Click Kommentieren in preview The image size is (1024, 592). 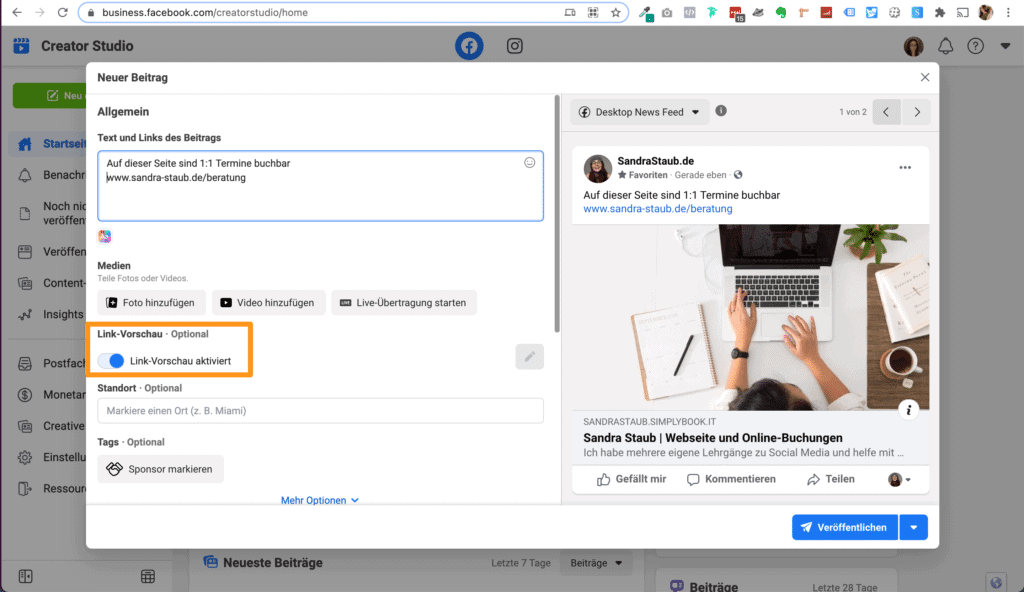[731, 479]
